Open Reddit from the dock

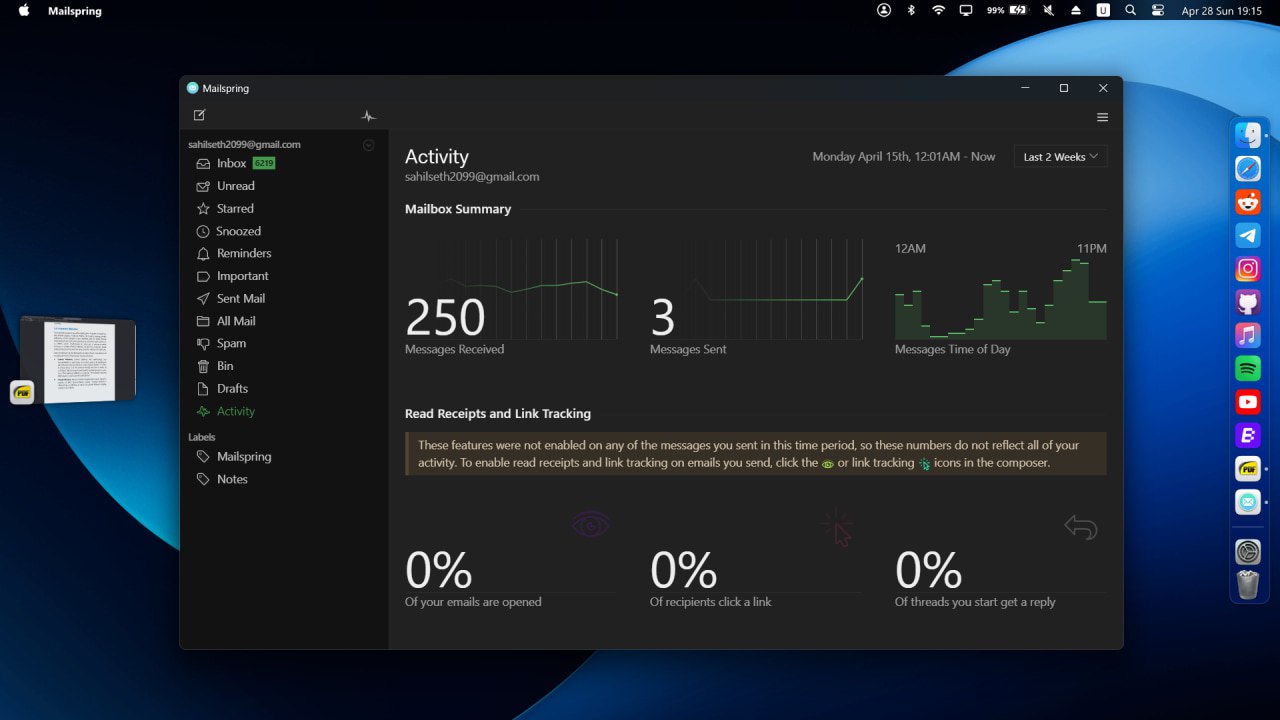pos(1248,202)
